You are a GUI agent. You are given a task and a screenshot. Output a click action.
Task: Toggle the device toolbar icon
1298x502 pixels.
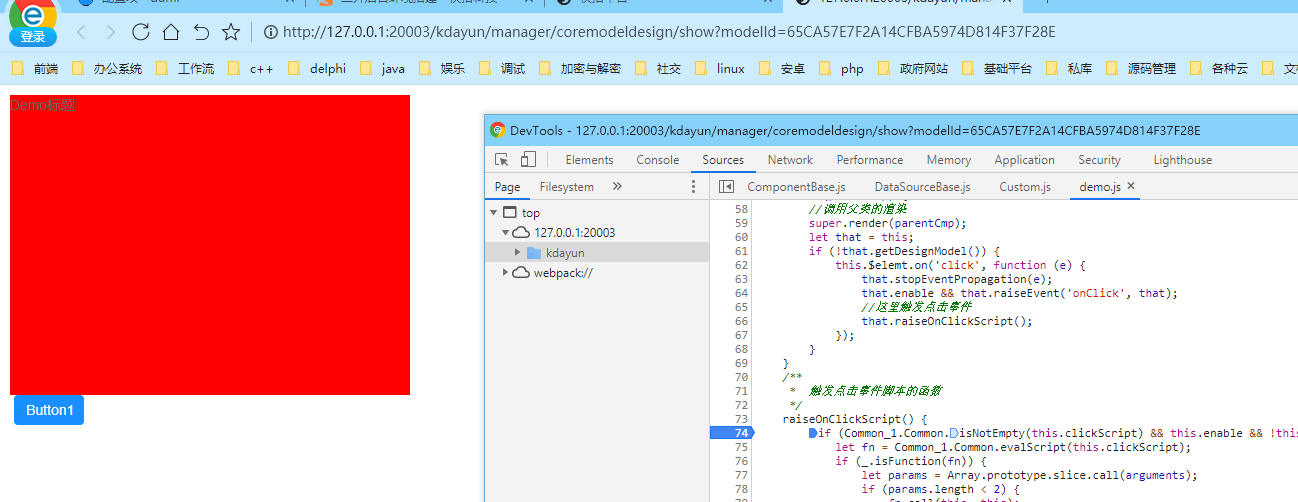(x=528, y=160)
